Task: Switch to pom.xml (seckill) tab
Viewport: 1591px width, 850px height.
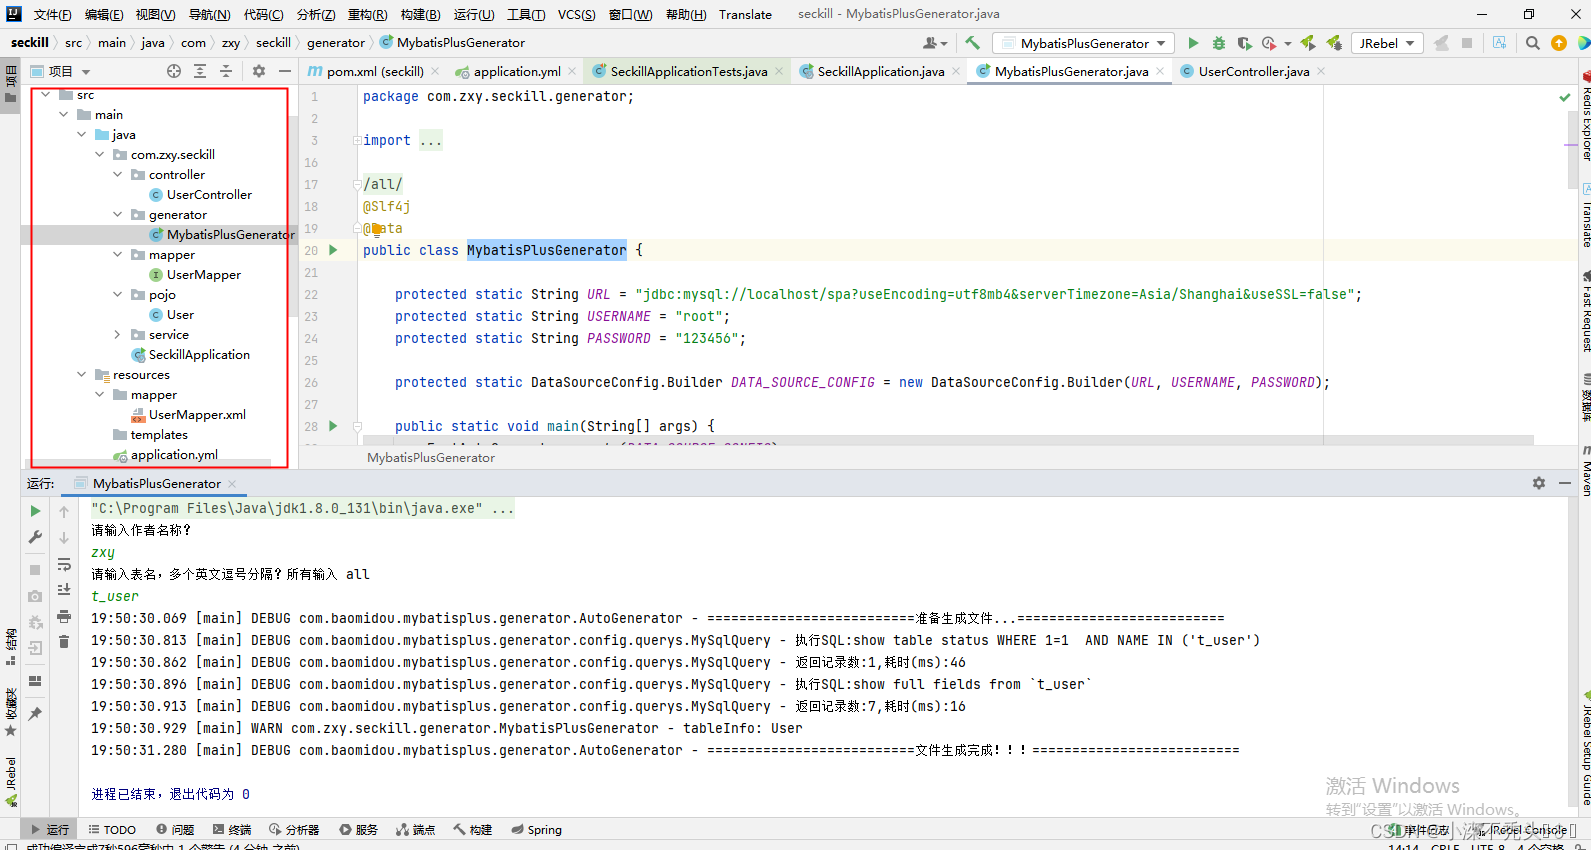Action: 374,71
